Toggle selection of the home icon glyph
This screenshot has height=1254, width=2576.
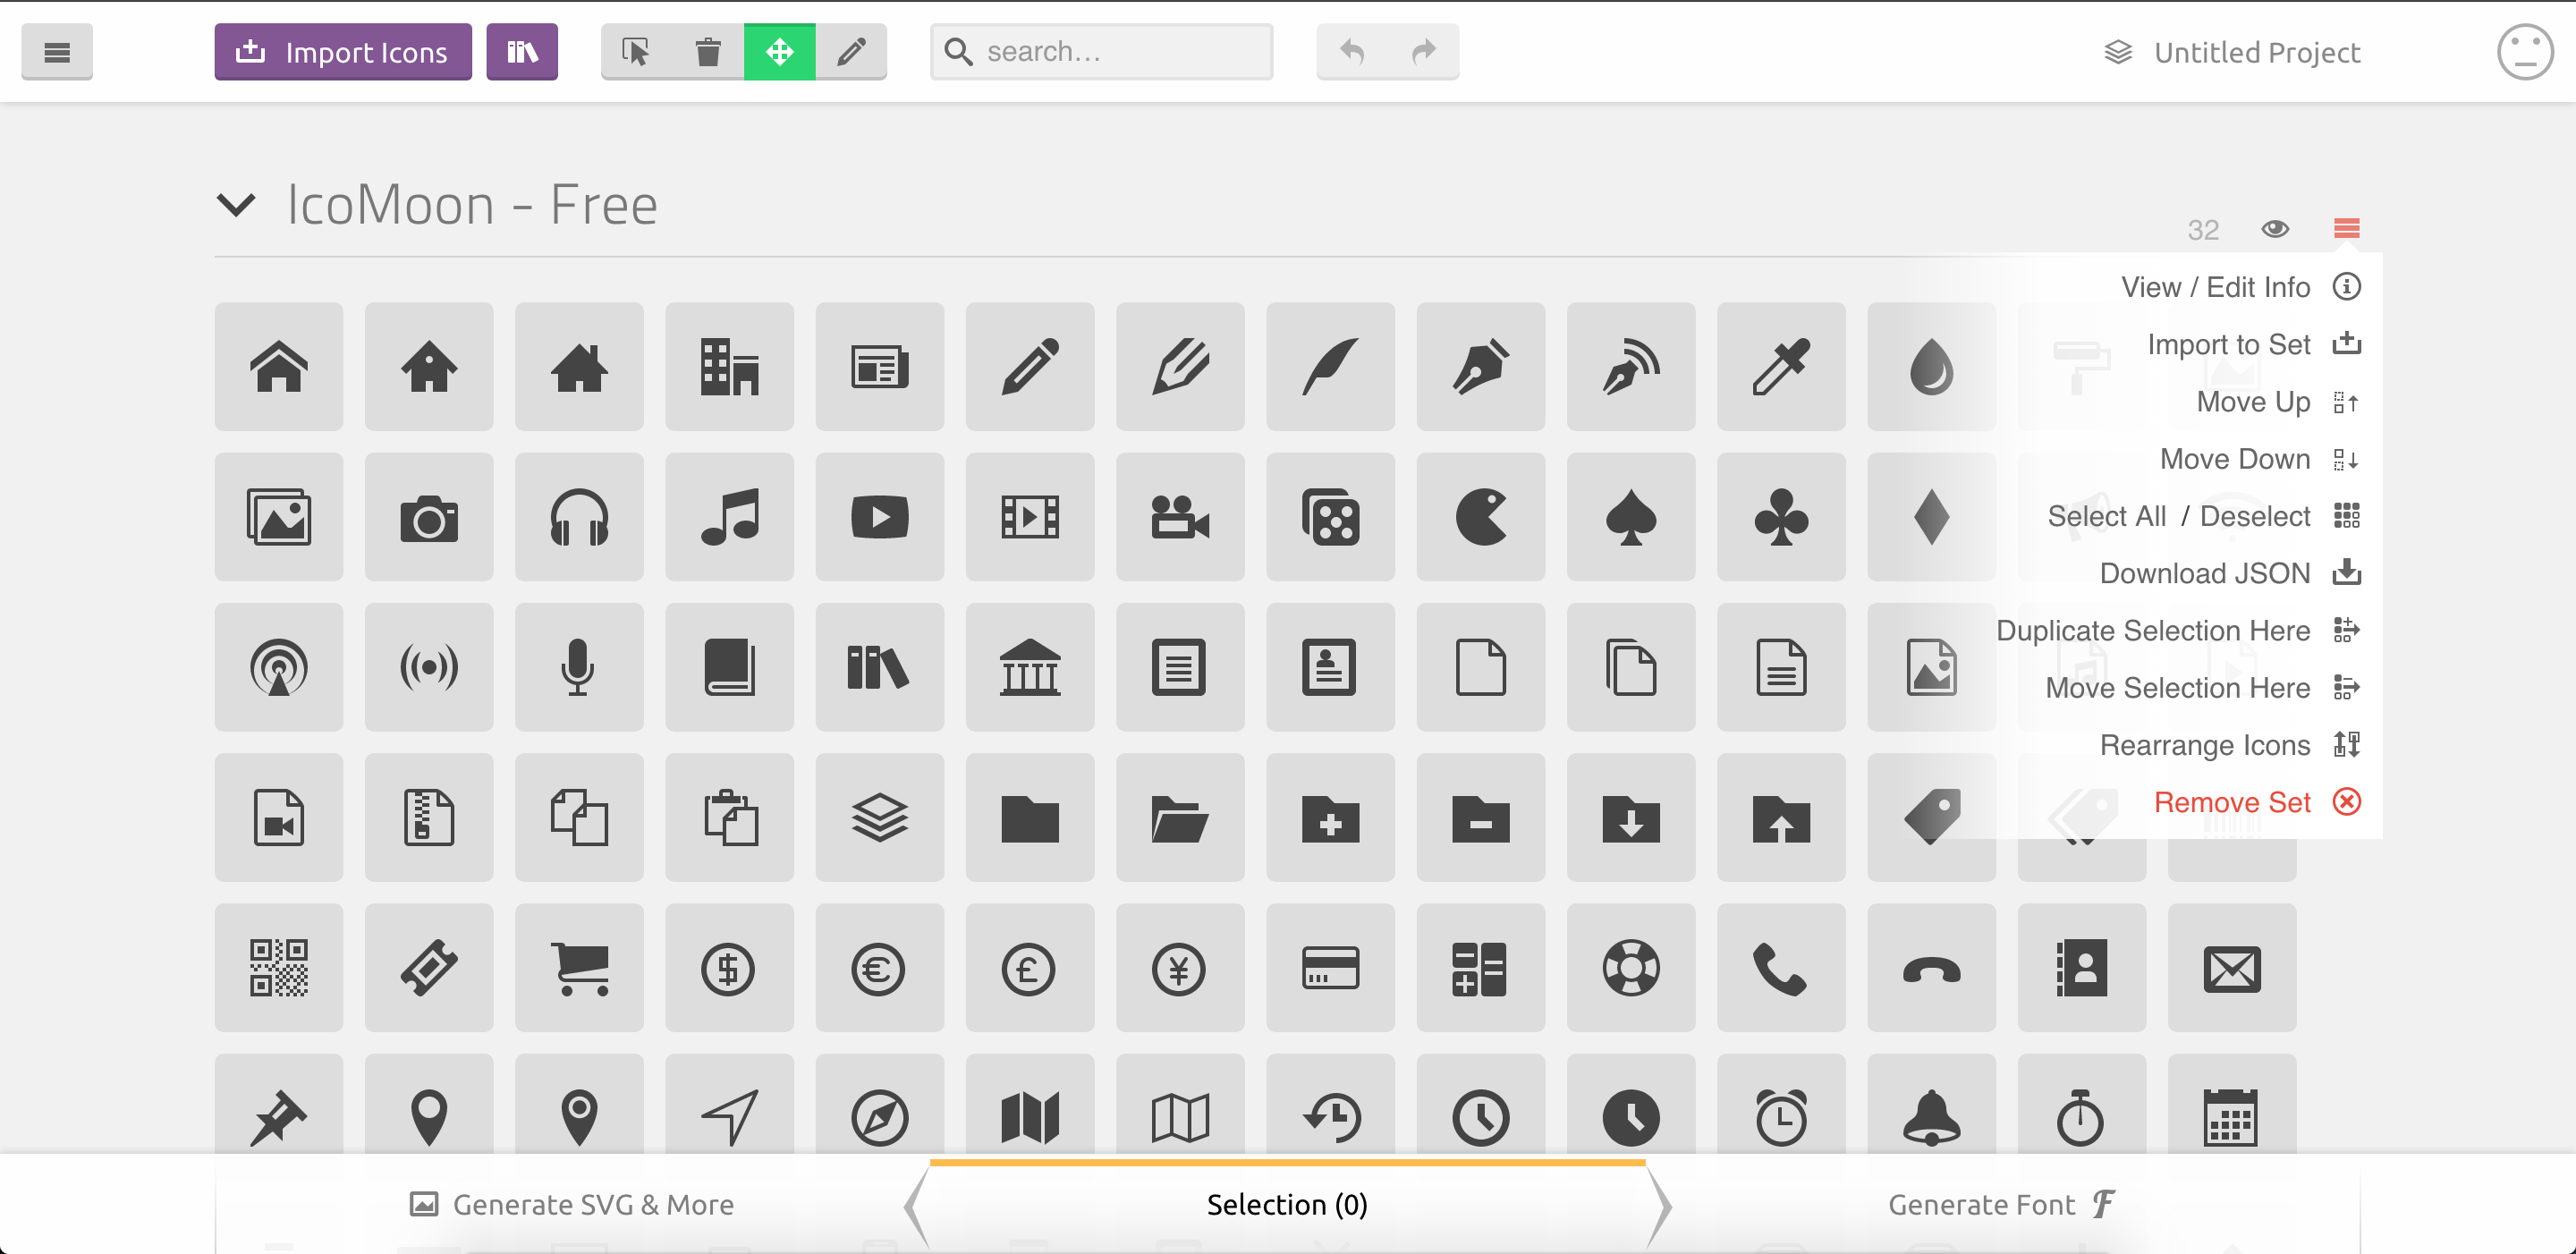pyautogui.click(x=278, y=366)
